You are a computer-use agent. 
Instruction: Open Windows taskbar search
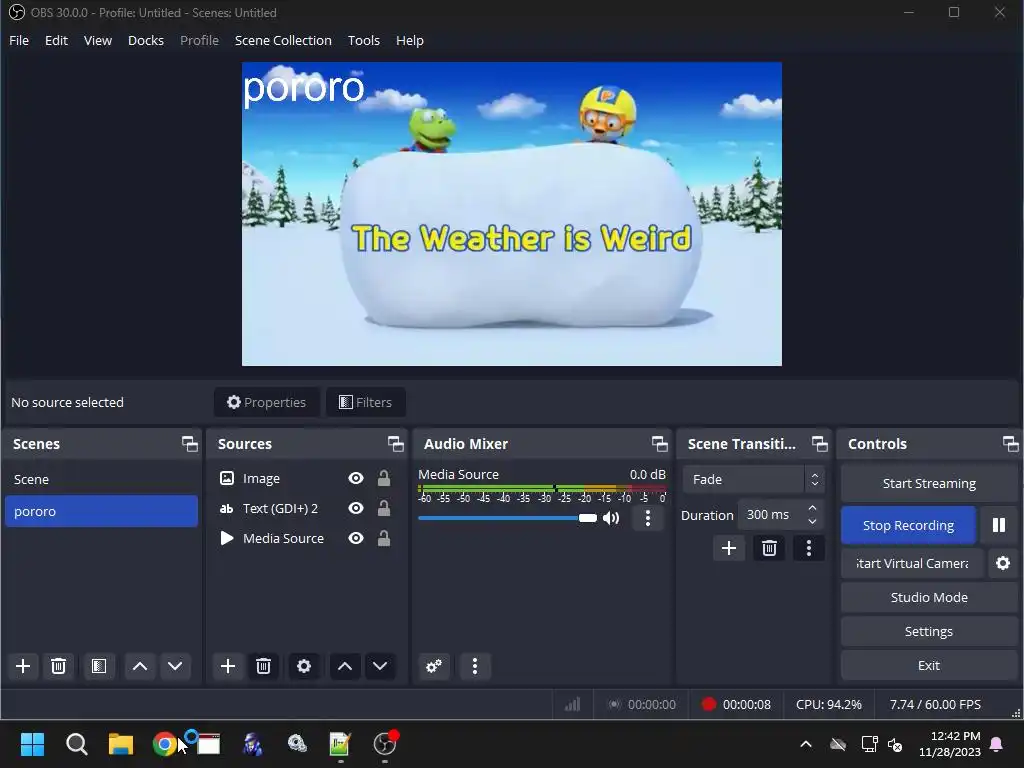(x=76, y=744)
